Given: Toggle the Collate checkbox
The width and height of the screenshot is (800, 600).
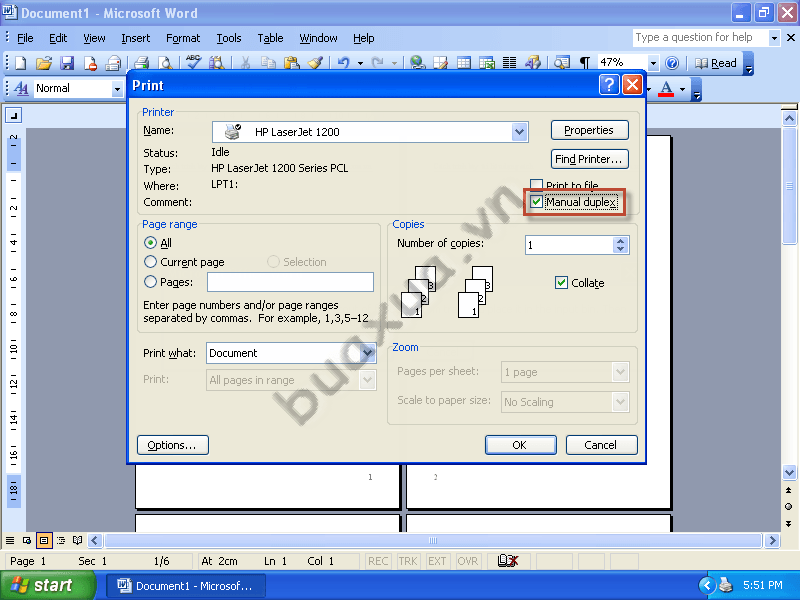Looking at the screenshot, I should 561,283.
